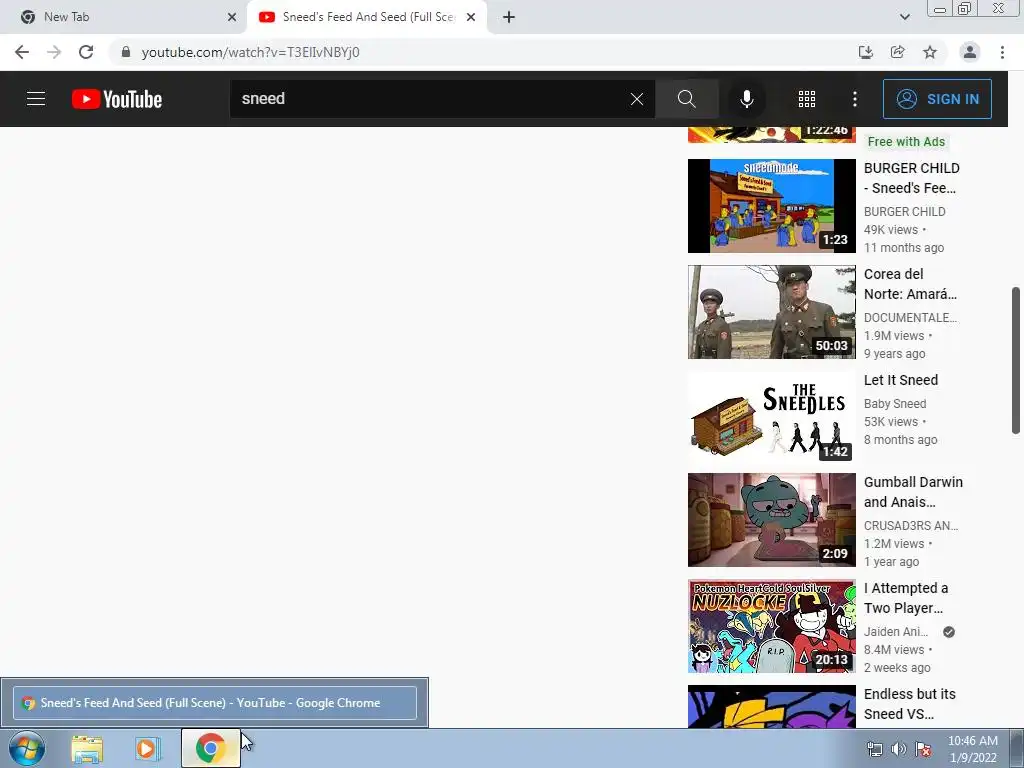Click the magnifying glass search button
Viewport: 1024px width, 768px height.
[686, 99]
